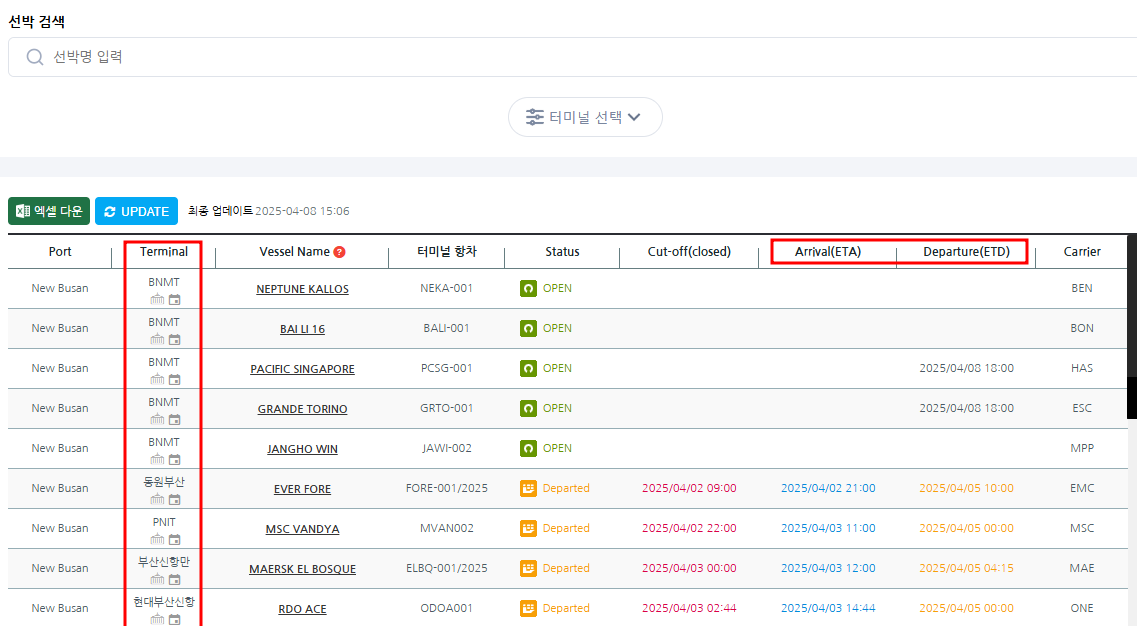Open the MAERSK EL BOSQUE vessel link
This screenshot has width=1137, height=626.
tap(302, 569)
